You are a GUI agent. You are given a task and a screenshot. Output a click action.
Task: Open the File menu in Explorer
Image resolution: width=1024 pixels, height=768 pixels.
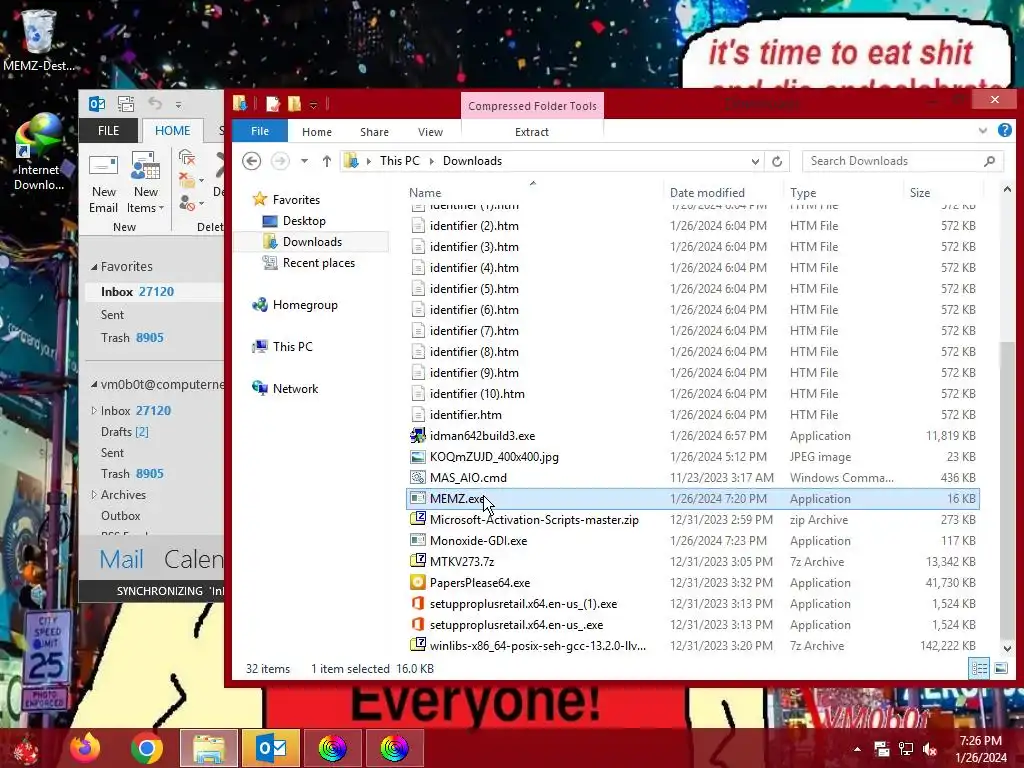[x=260, y=131]
